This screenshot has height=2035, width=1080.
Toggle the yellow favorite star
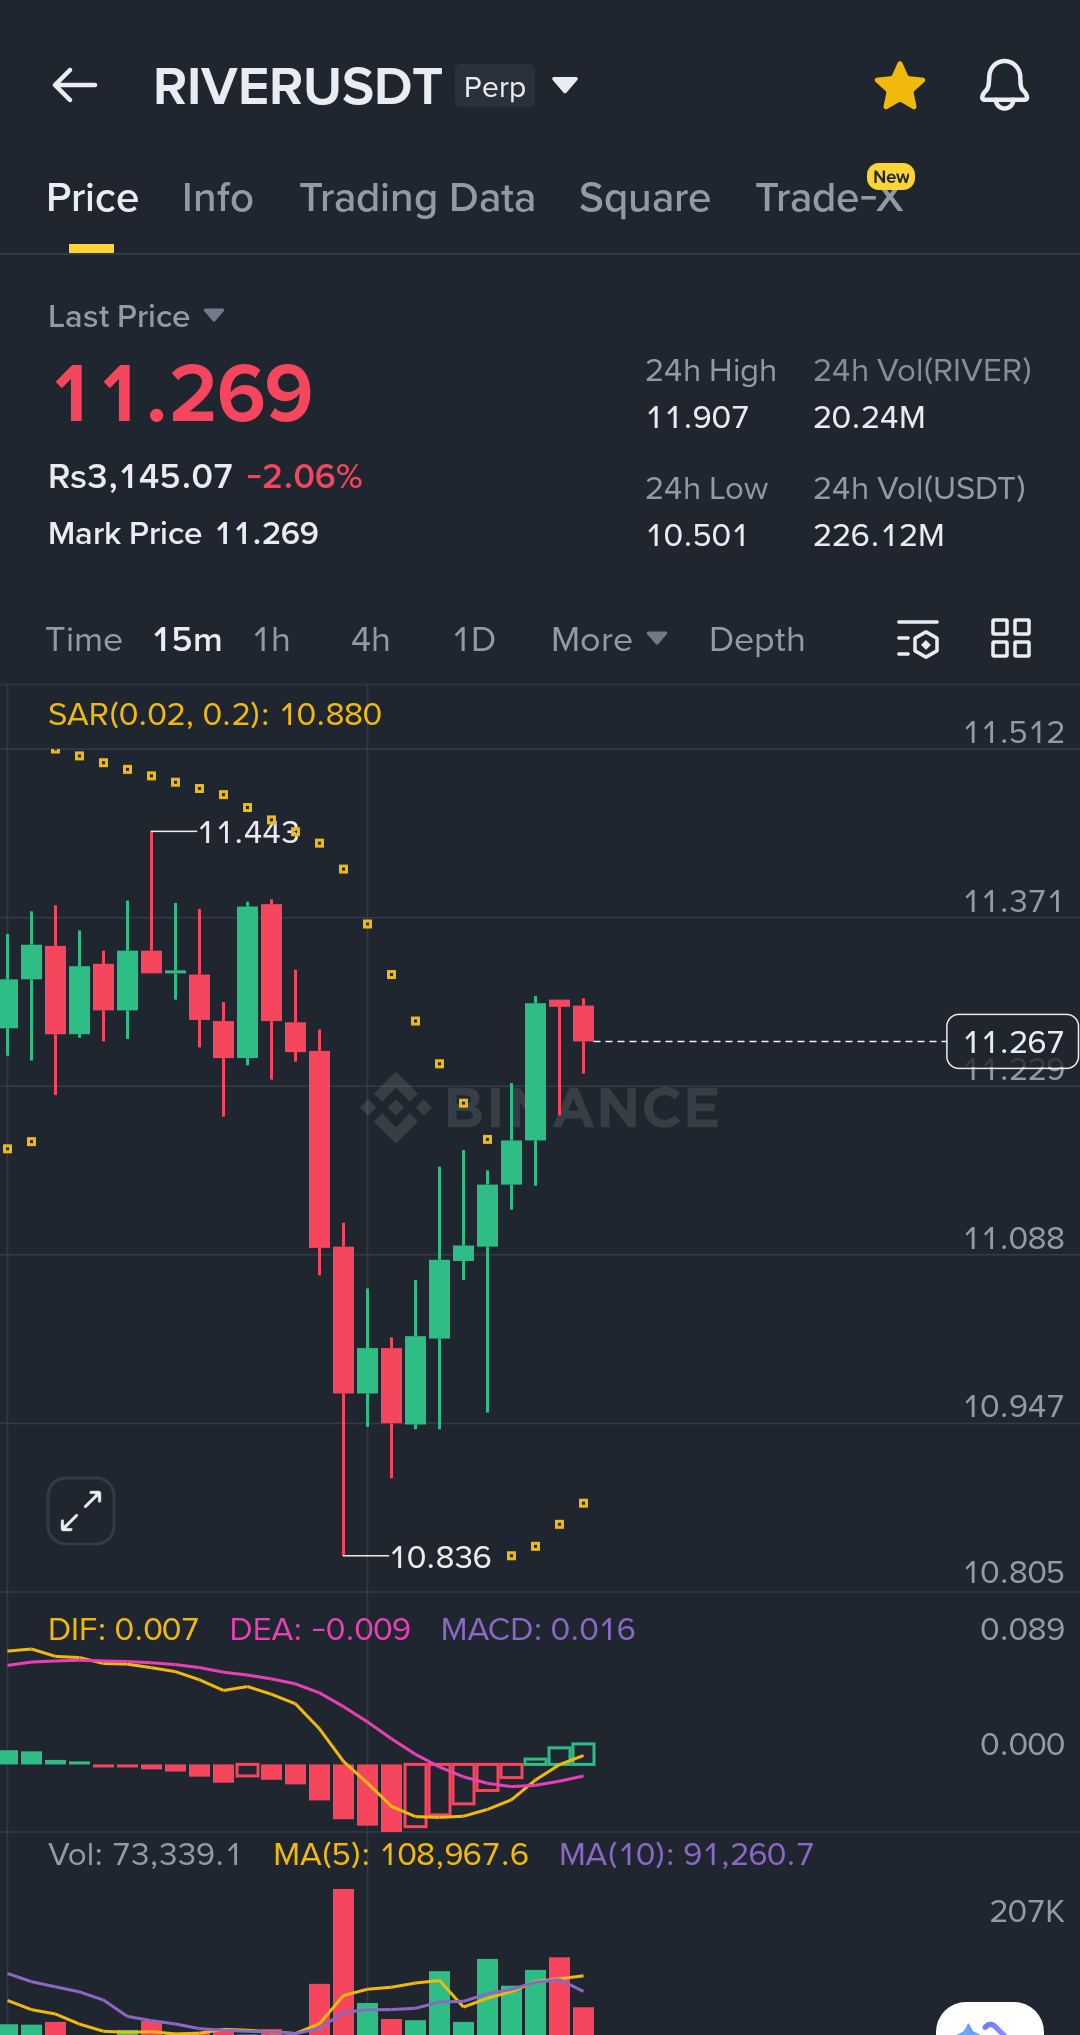pyautogui.click(x=900, y=86)
